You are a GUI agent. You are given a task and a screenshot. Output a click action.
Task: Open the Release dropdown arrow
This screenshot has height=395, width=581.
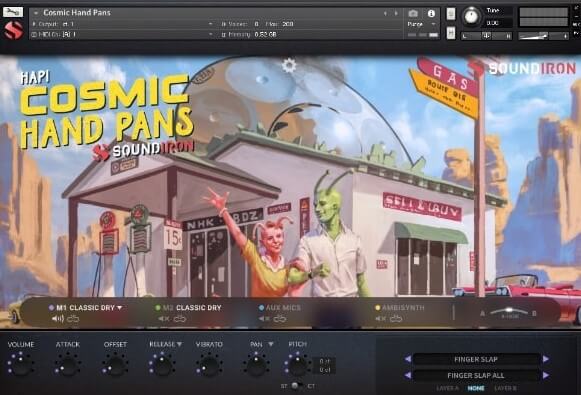(179, 344)
